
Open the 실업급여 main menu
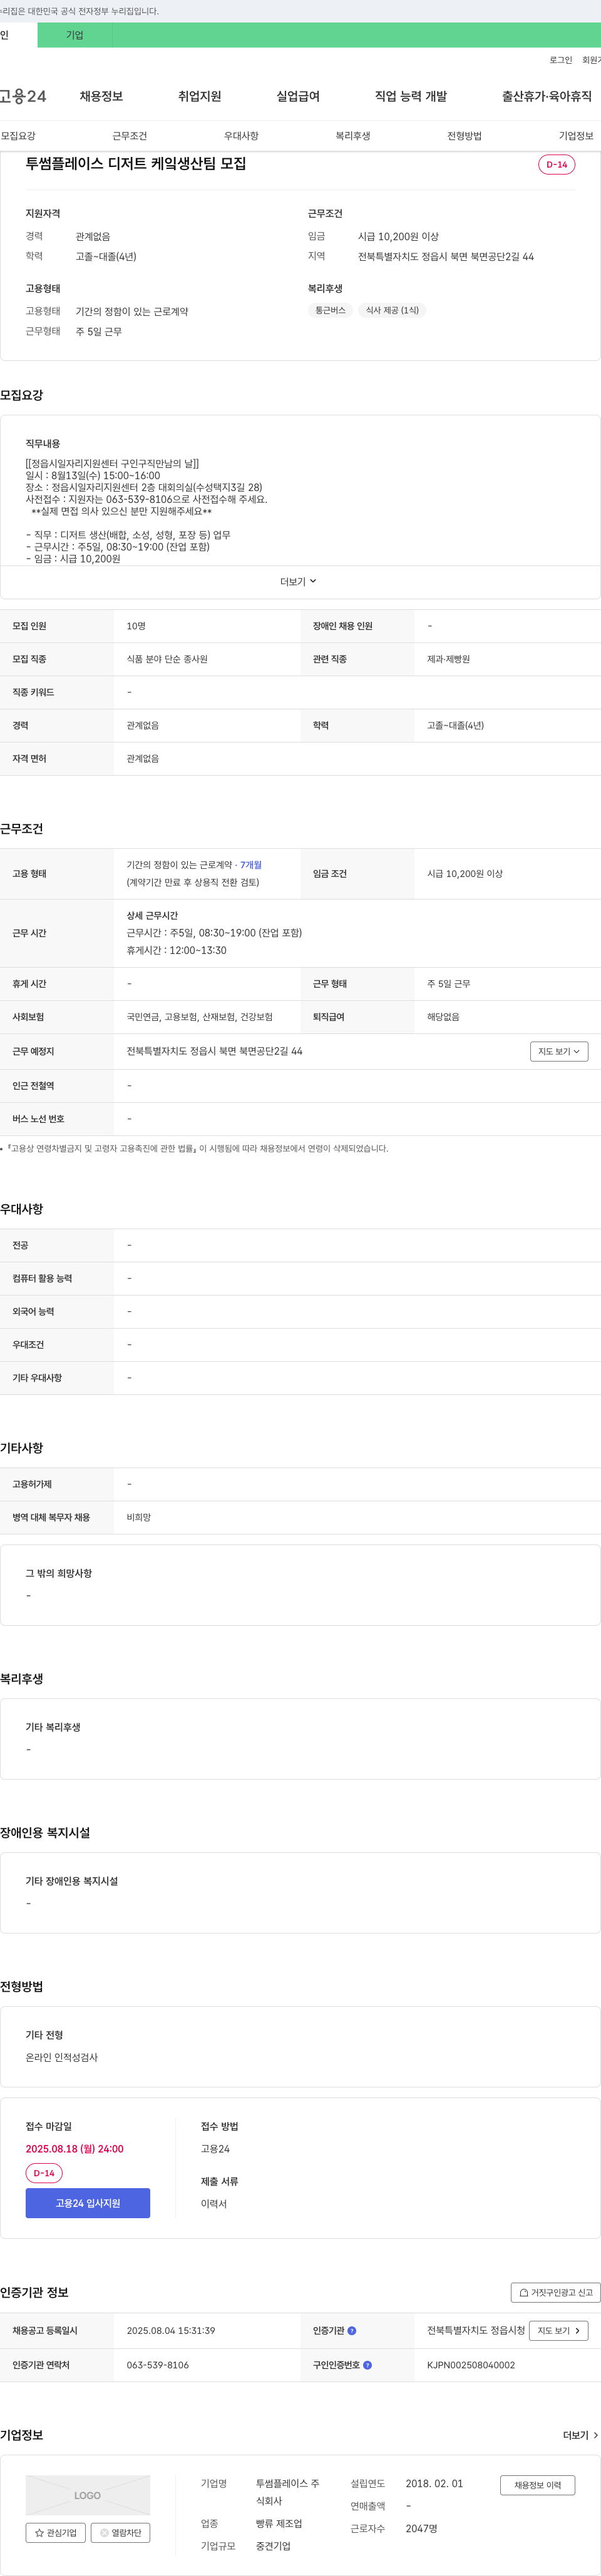pyautogui.click(x=298, y=96)
